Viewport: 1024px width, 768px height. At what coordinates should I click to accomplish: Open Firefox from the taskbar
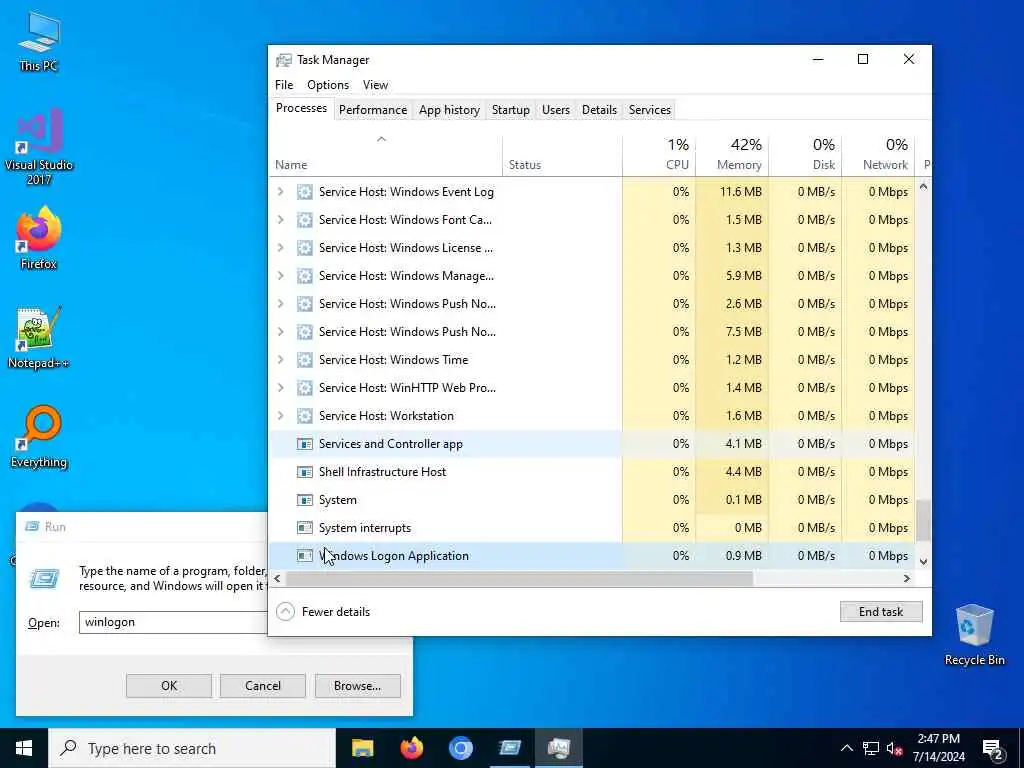coord(411,748)
